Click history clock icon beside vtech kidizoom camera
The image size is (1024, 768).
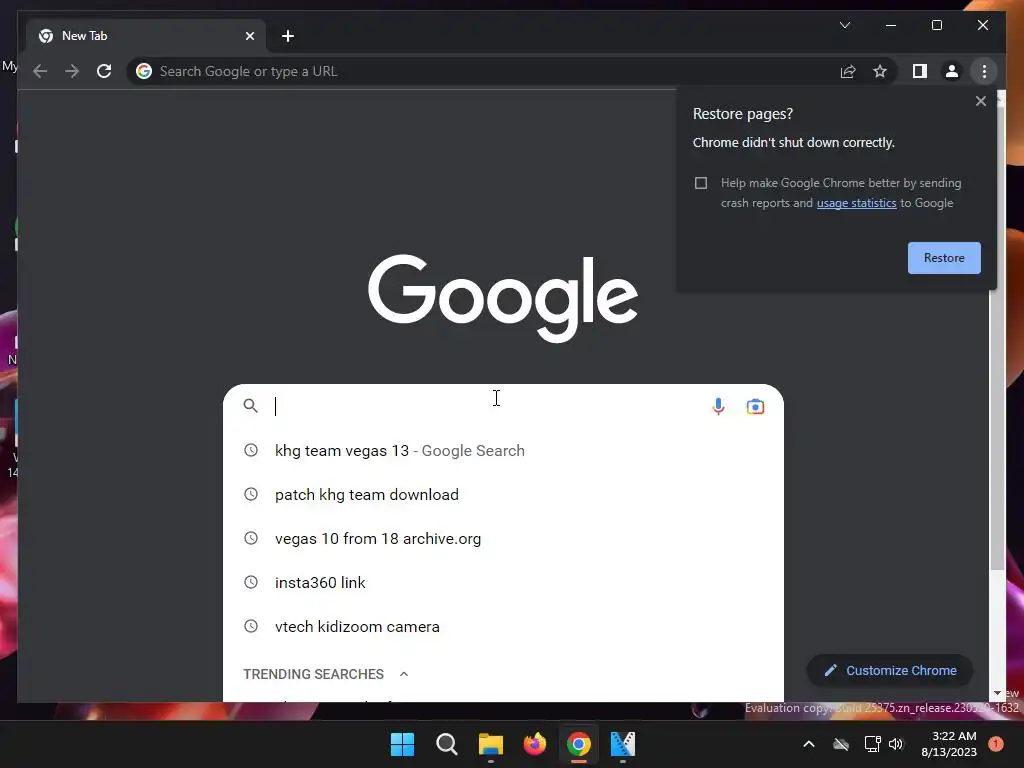(x=251, y=626)
